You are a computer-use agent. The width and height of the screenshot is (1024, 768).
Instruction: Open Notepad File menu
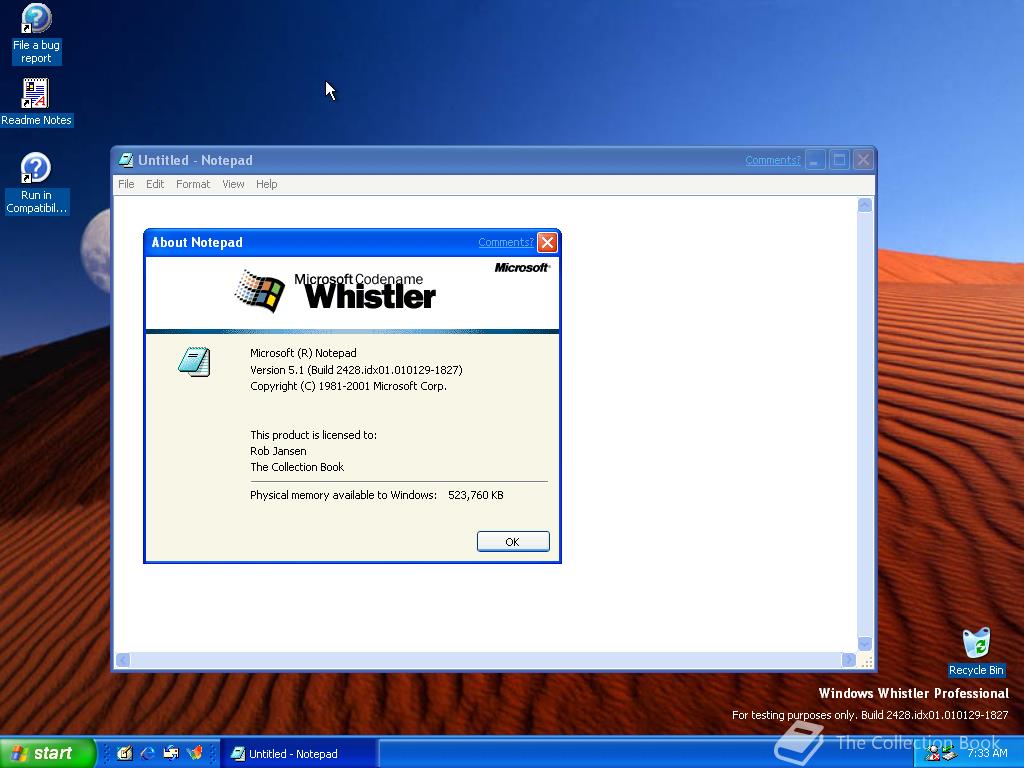[x=126, y=184]
